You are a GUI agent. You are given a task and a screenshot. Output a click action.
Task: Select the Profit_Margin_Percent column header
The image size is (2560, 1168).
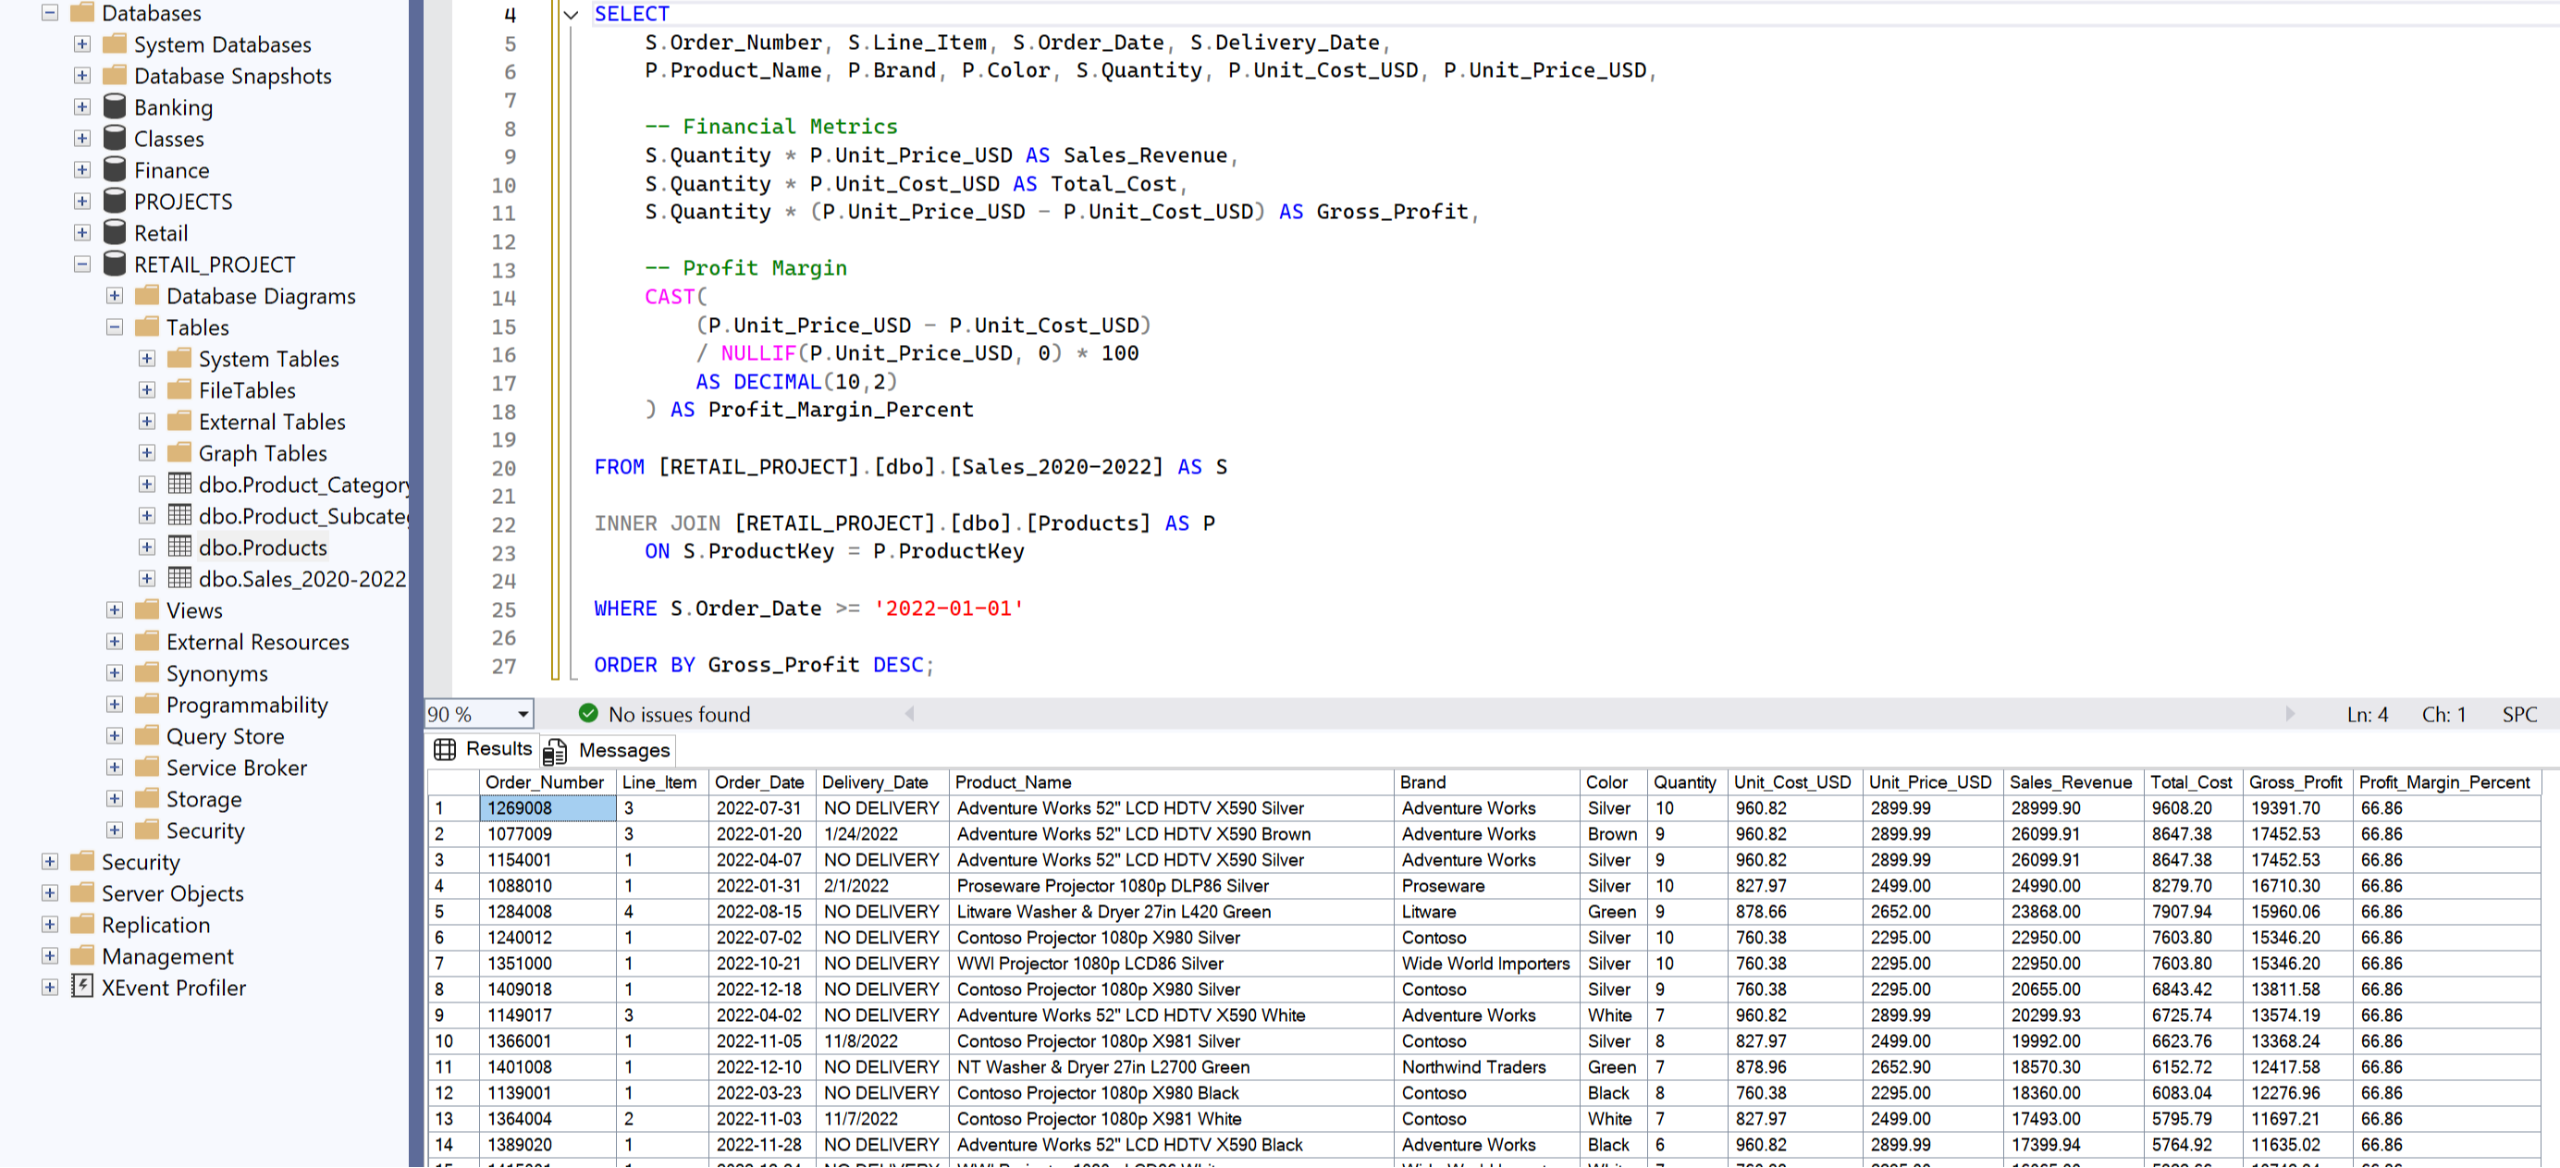2446,782
